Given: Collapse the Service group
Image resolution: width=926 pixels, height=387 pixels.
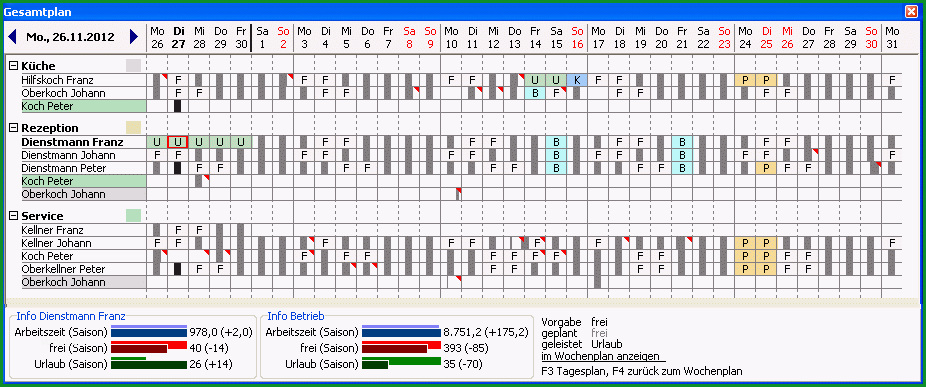Looking at the screenshot, I should [x=14, y=216].
